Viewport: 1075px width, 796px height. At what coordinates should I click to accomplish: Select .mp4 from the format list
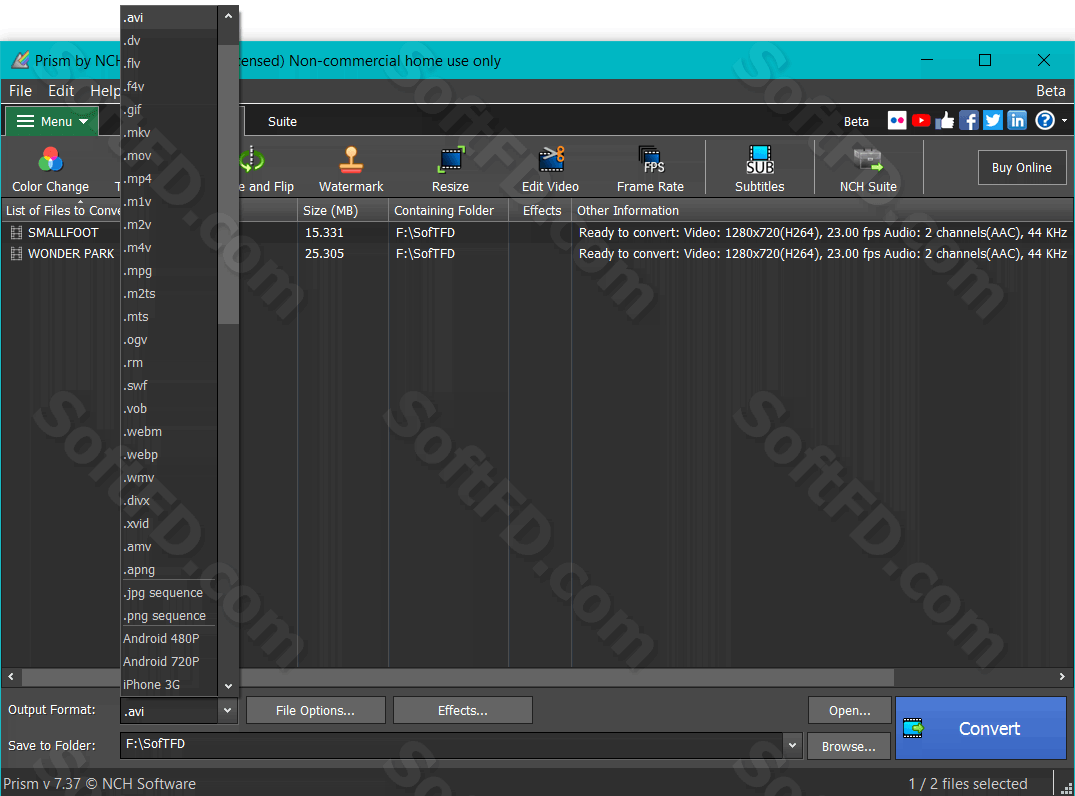click(169, 178)
